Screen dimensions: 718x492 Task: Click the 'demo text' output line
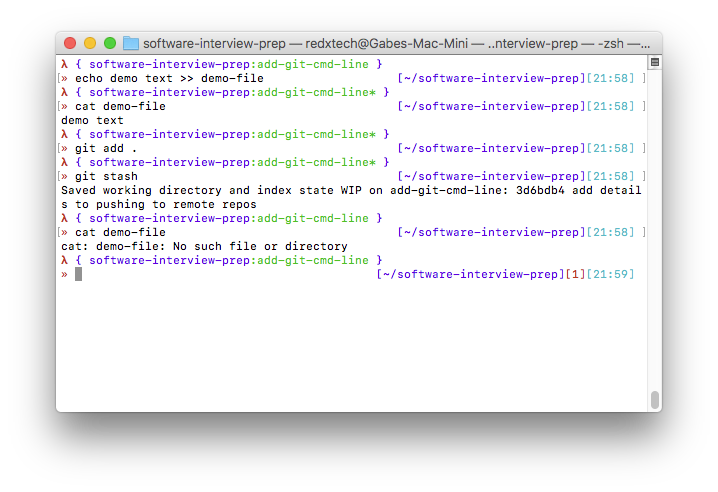[92, 120]
